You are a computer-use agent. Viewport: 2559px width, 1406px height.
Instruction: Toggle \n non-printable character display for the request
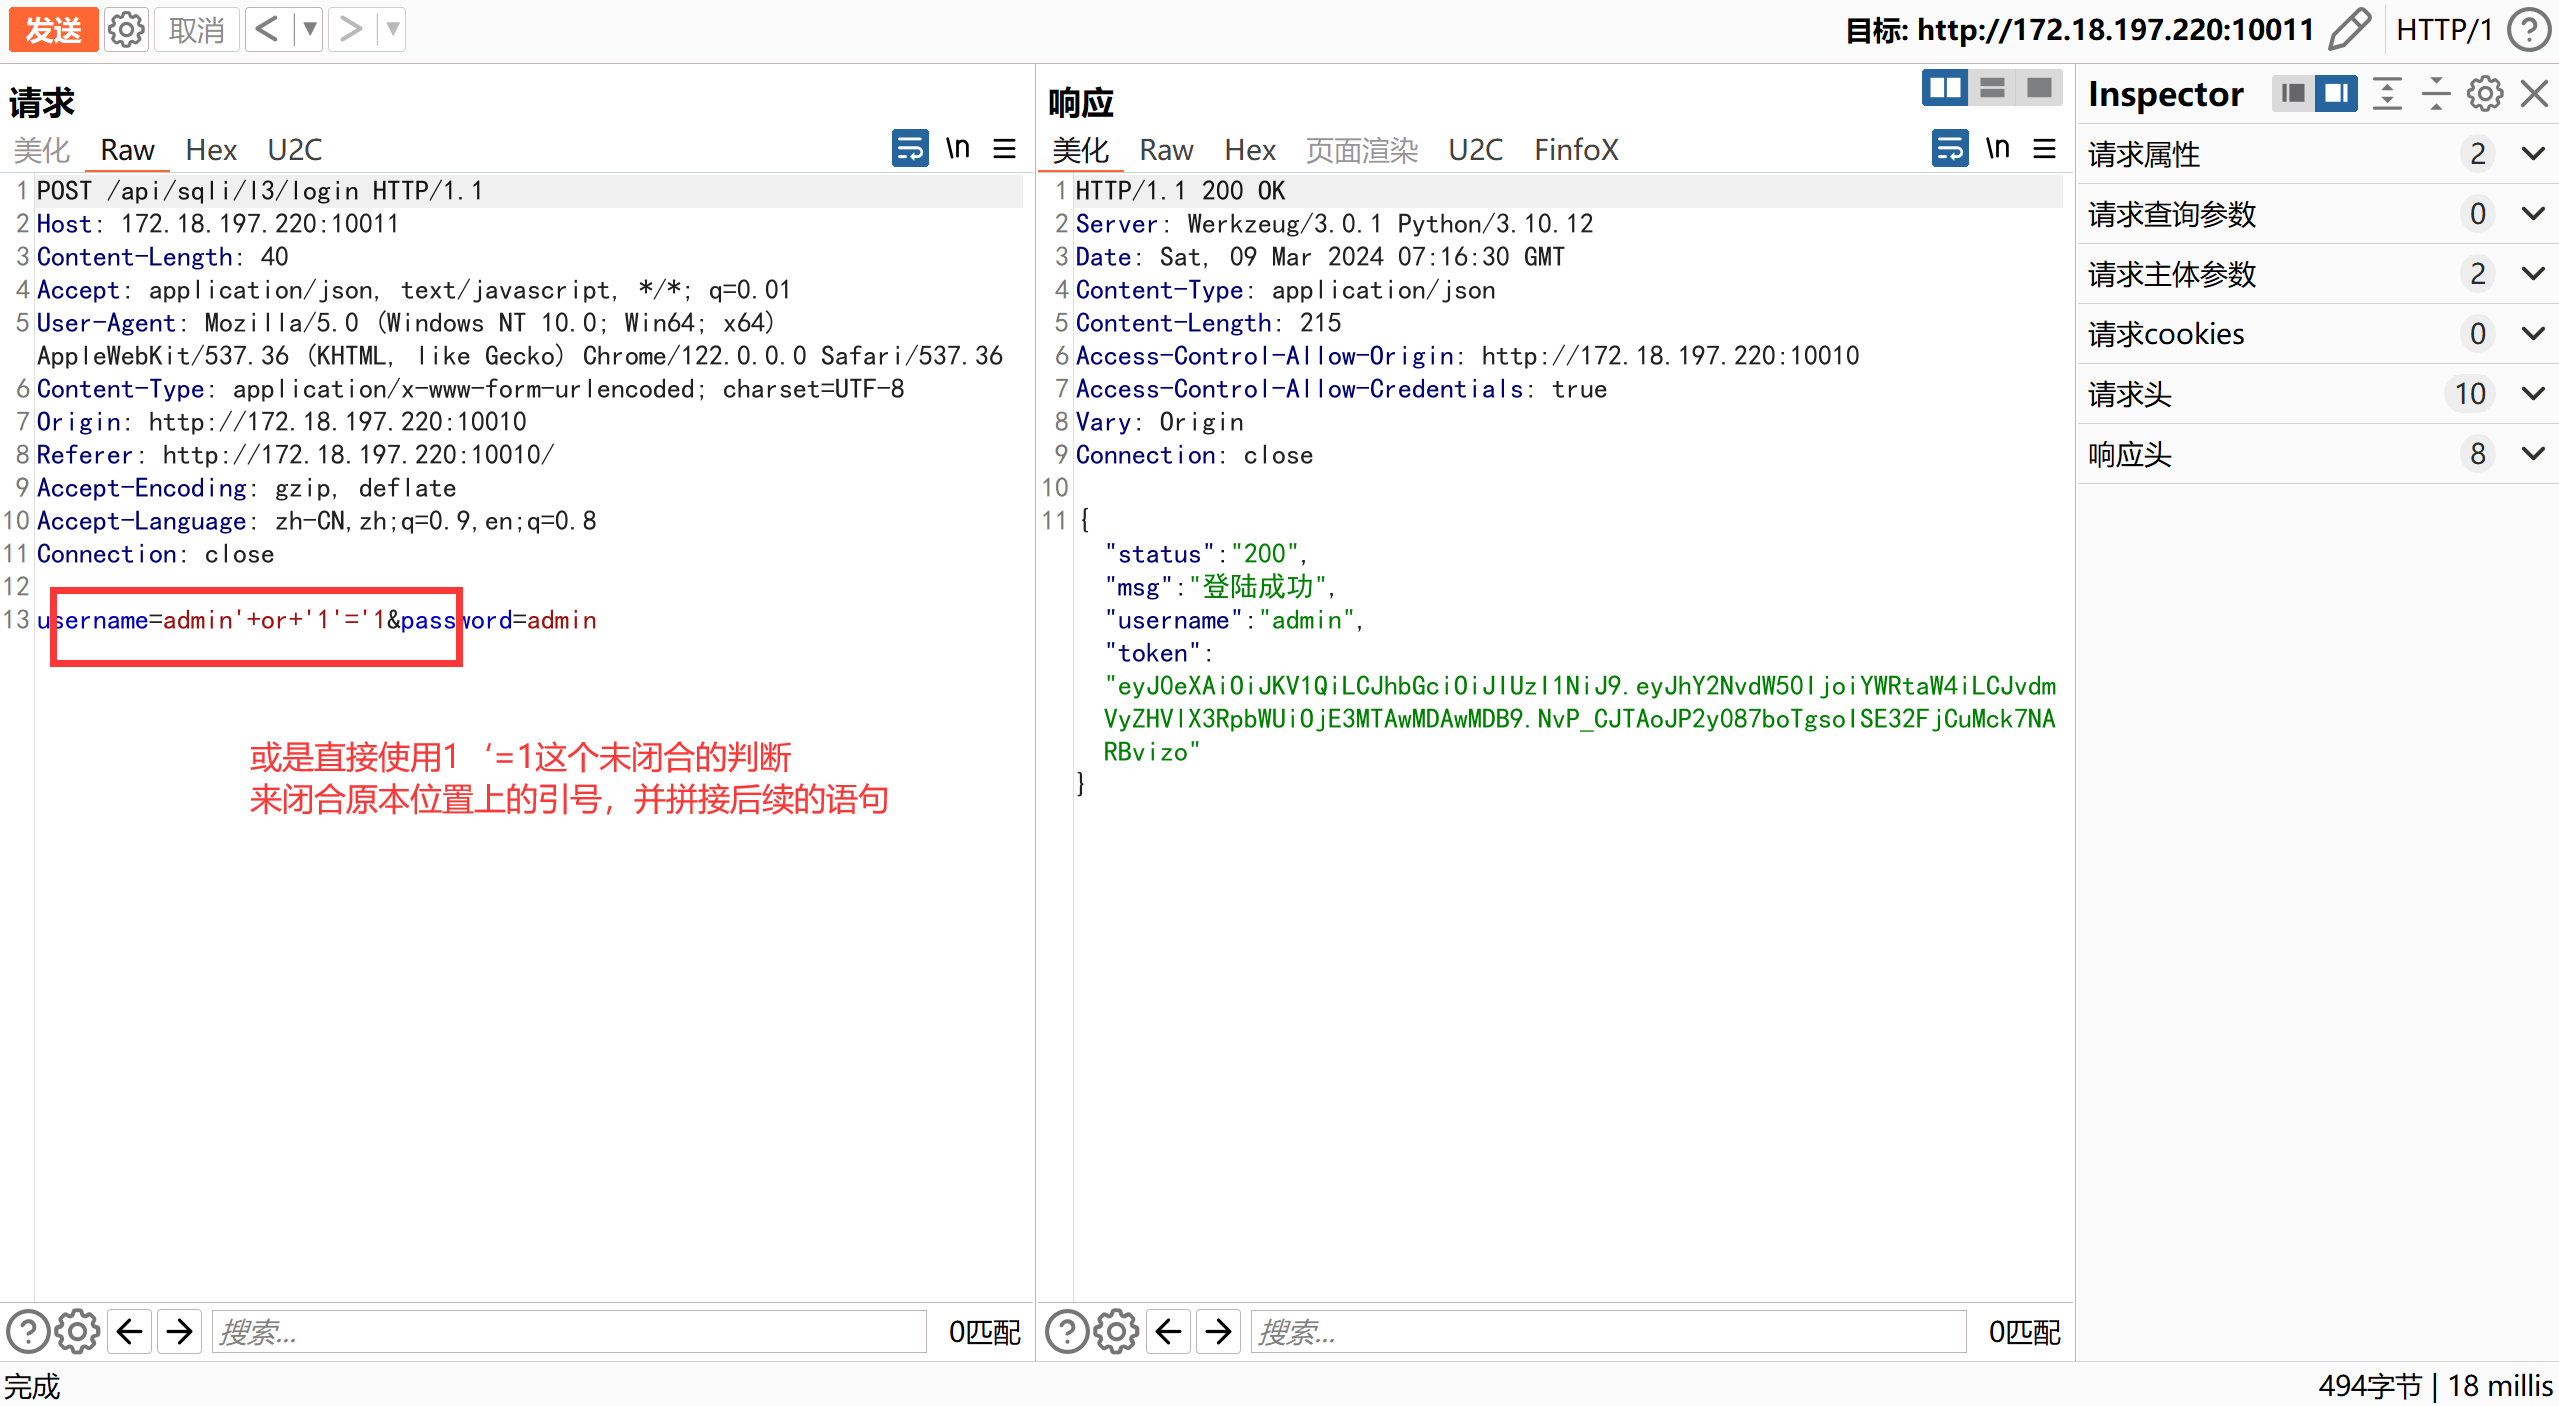(x=957, y=147)
